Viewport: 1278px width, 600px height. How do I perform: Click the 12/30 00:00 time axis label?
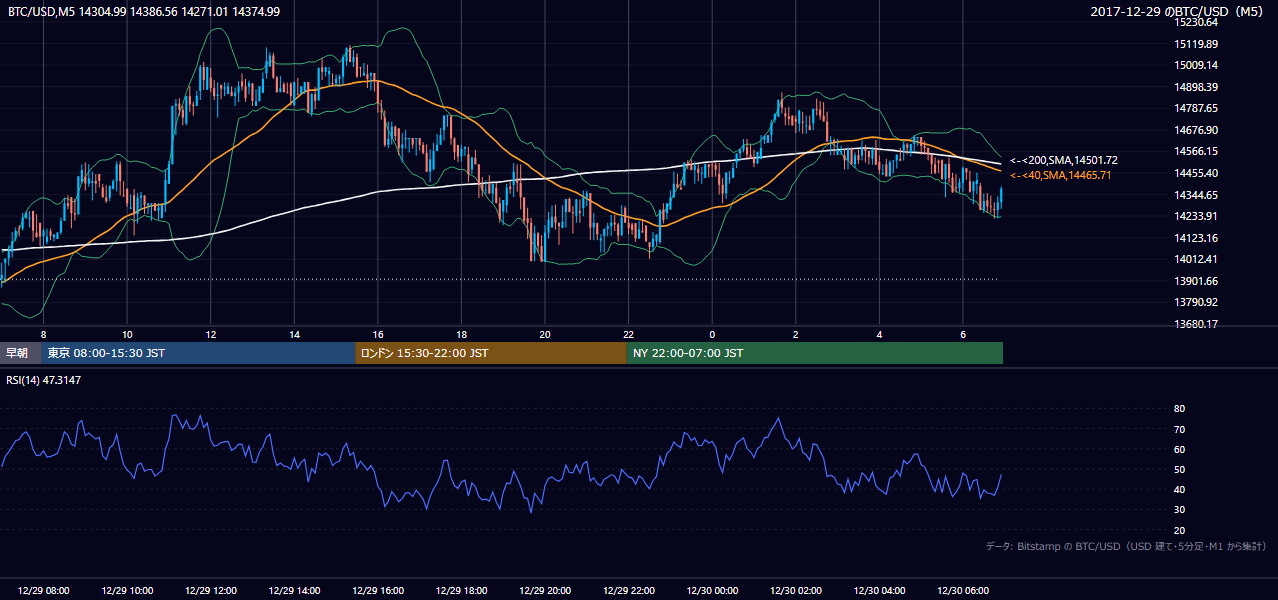(713, 591)
